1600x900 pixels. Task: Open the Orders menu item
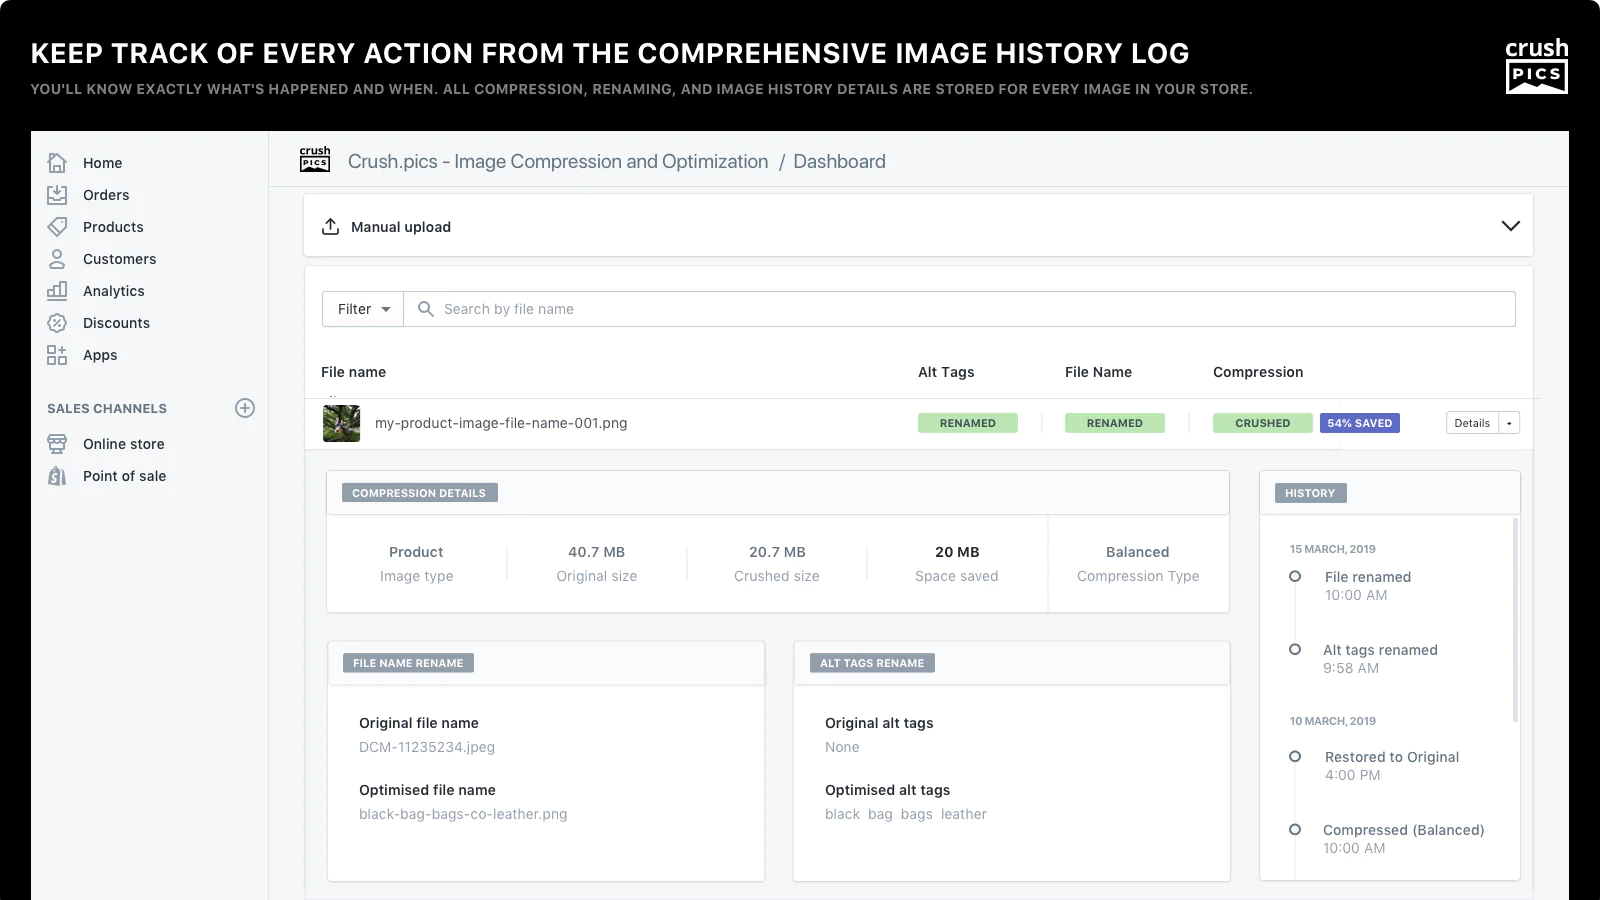tap(106, 195)
